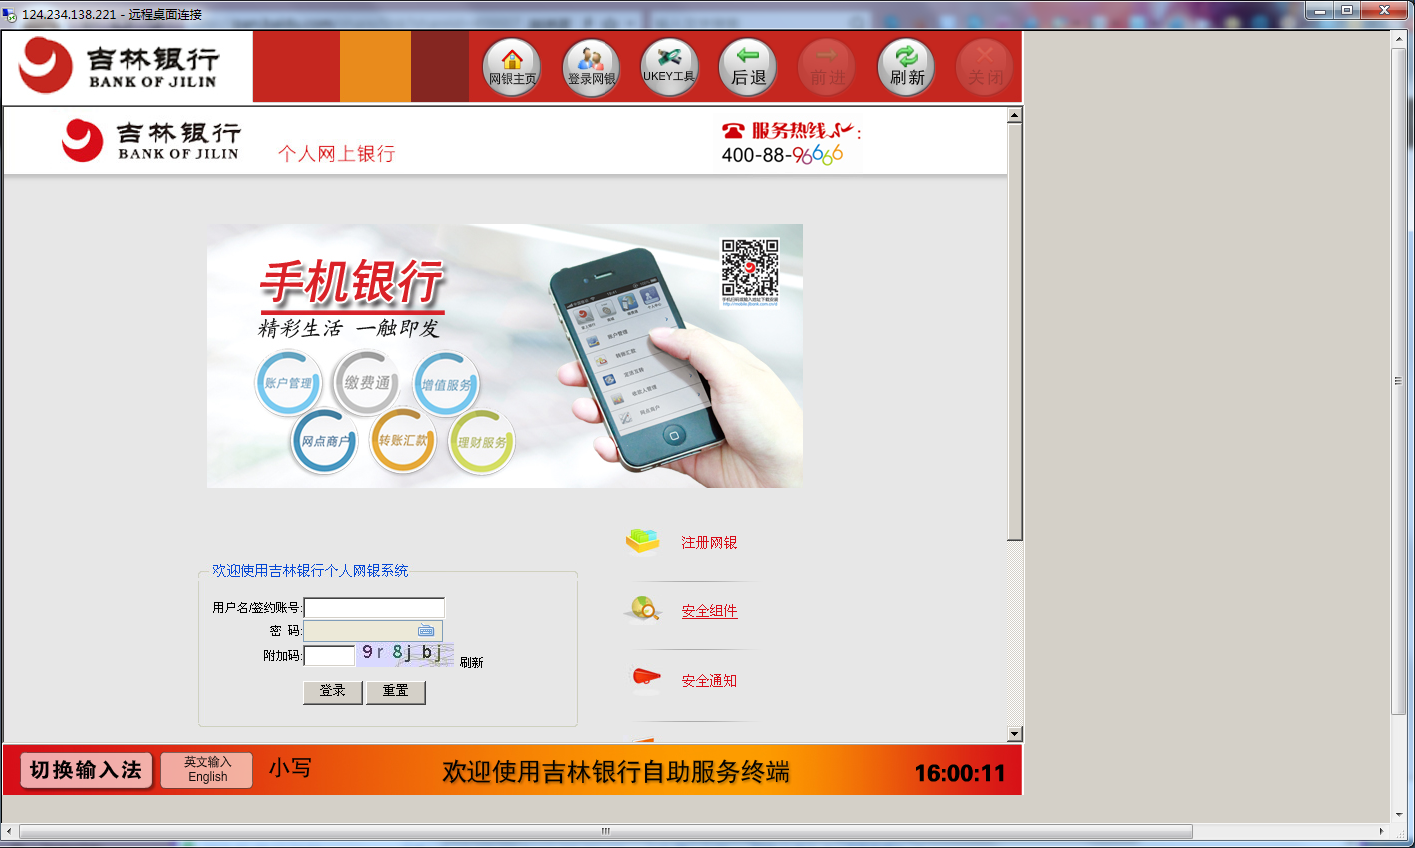Screen dimensions: 1415x848
Task: Open the UKEY工具 toolbar button
Action: (669, 67)
